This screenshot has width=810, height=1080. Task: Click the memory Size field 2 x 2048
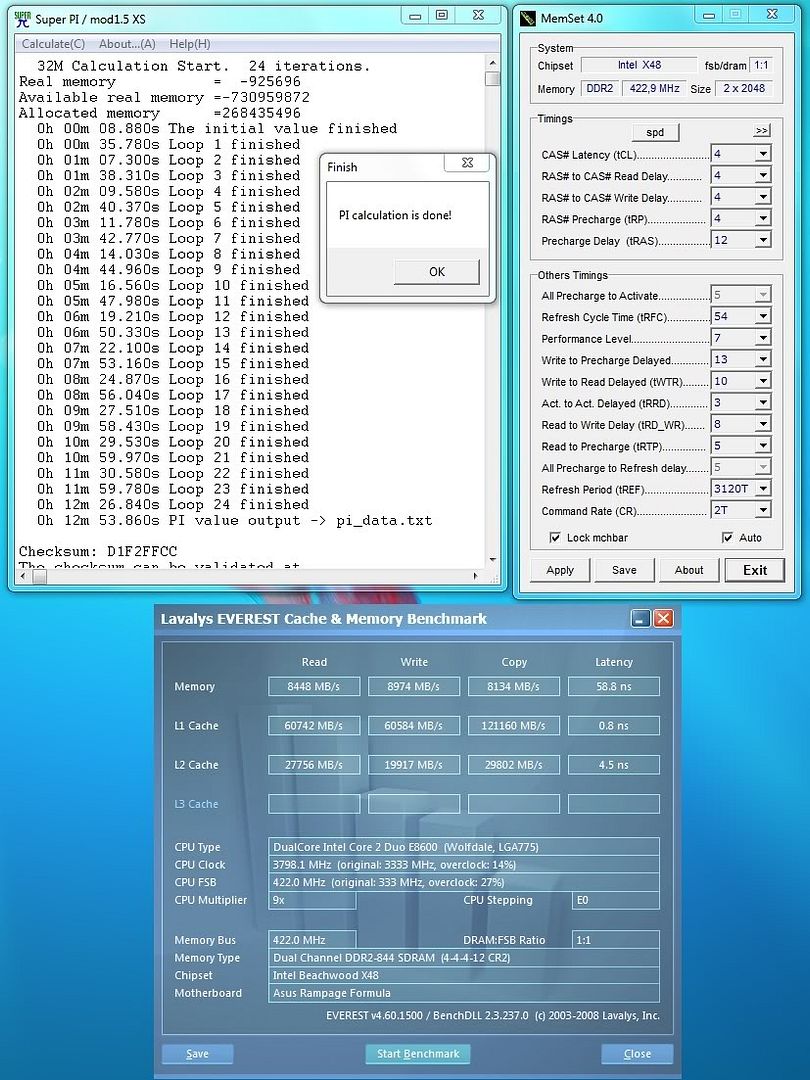744,88
